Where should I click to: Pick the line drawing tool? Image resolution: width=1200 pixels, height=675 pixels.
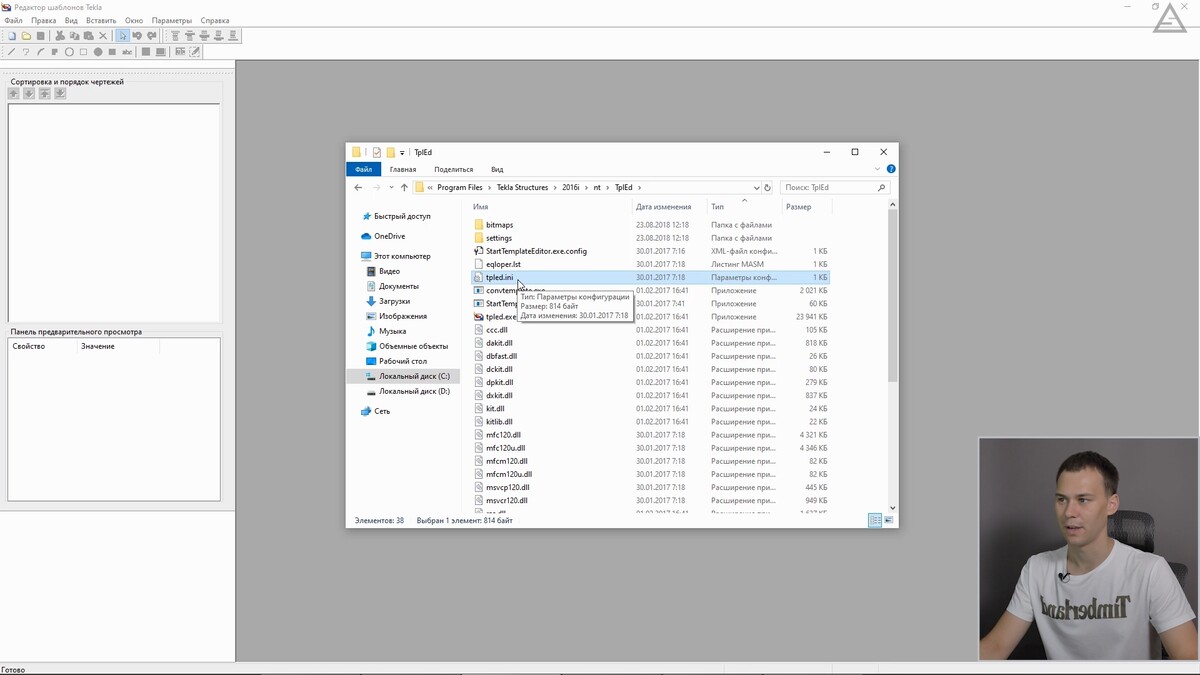pos(12,52)
